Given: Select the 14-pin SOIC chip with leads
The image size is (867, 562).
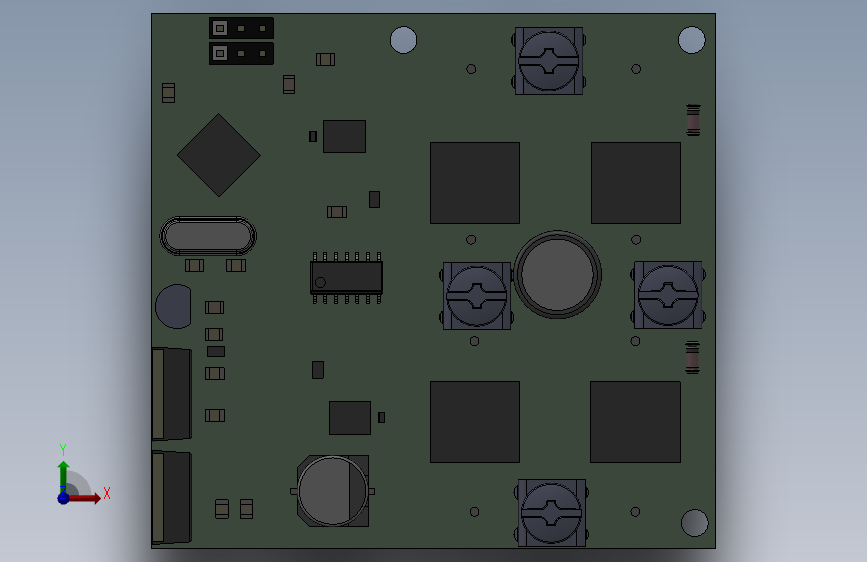Looking at the screenshot, I should [x=346, y=278].
